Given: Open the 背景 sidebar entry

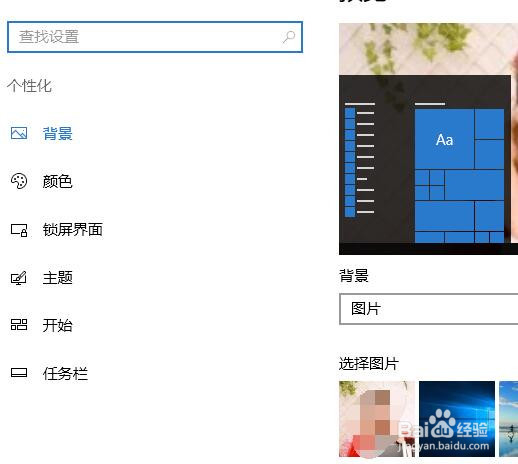Looking at the screenshot, I should [x=57, y=134].
